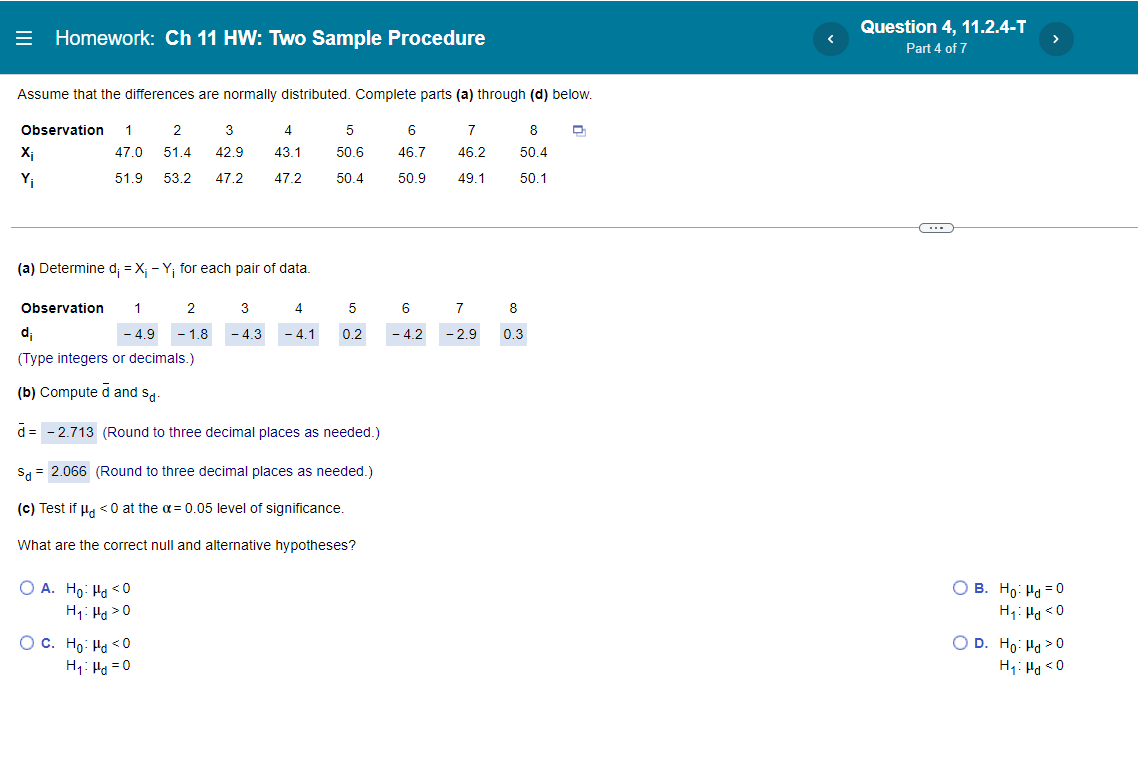Screen dimensions: 1138x779
Task: Select answer choice B for the hypotheses
Action: [x=959, y=587]
